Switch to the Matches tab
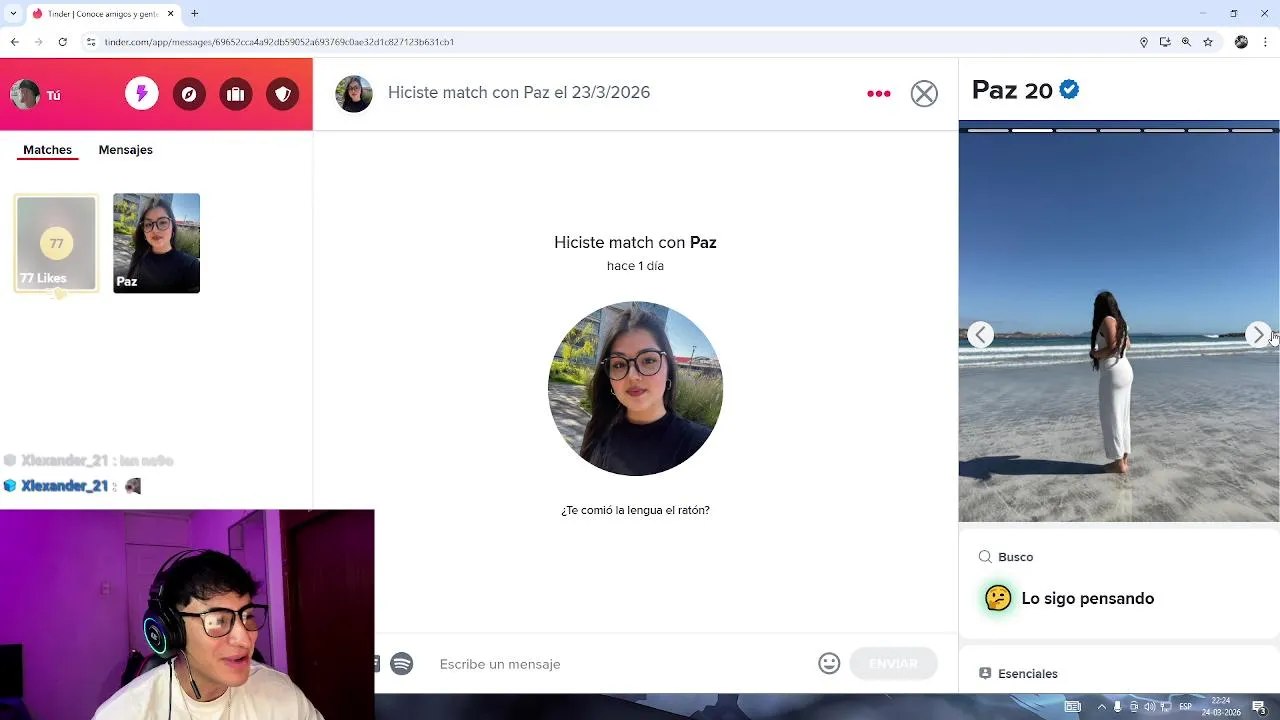 (47, 150)
